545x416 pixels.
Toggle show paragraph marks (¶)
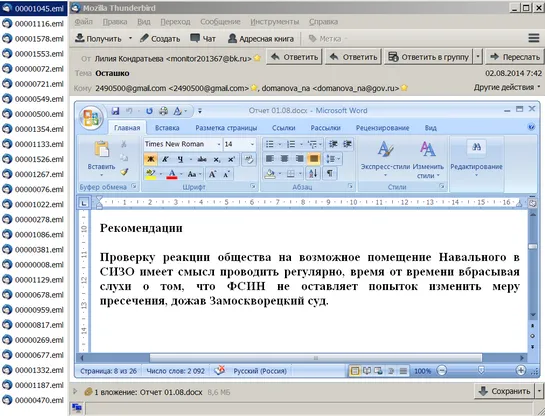(x=330, y=173)
